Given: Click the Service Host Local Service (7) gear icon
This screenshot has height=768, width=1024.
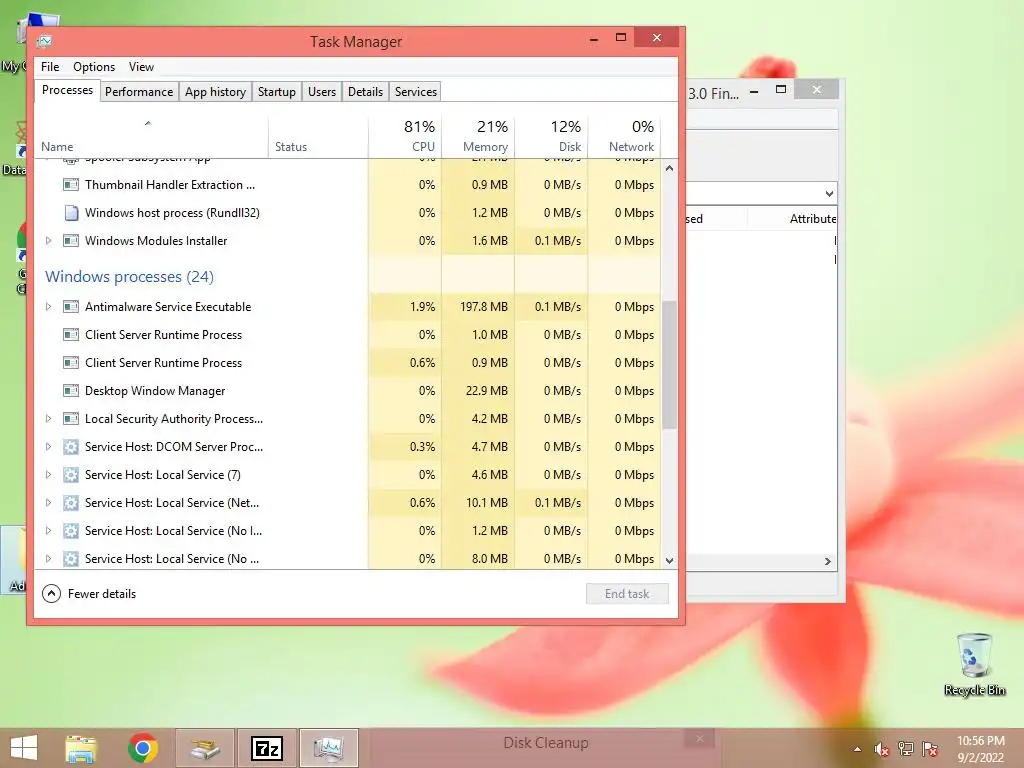Looking at the screenshot, I should (71, 475).
